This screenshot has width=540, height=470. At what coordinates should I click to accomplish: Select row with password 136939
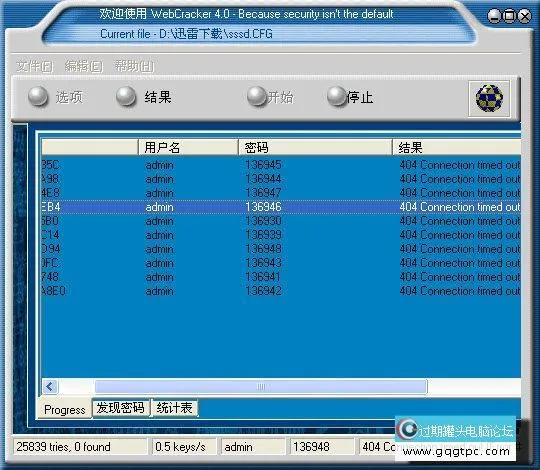tap(281, 235)
